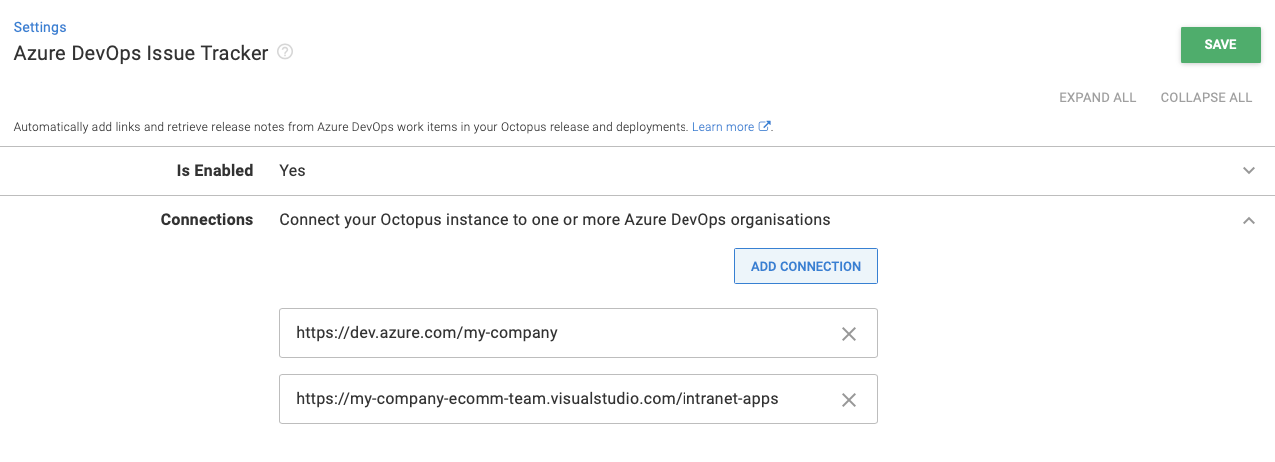
Task: Click the help icon beside Azure DevOps Issue Tracker
Action: pyautogui.click(x=285, y=53)
